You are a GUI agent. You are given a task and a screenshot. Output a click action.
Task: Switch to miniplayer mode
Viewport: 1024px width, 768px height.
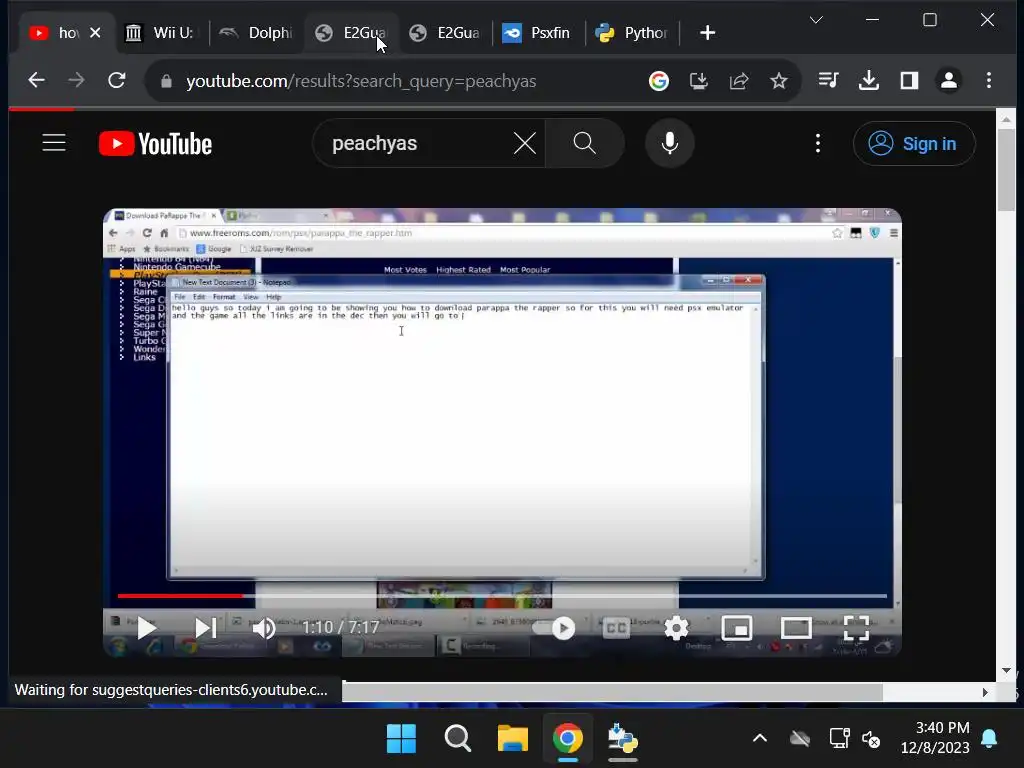737,628
